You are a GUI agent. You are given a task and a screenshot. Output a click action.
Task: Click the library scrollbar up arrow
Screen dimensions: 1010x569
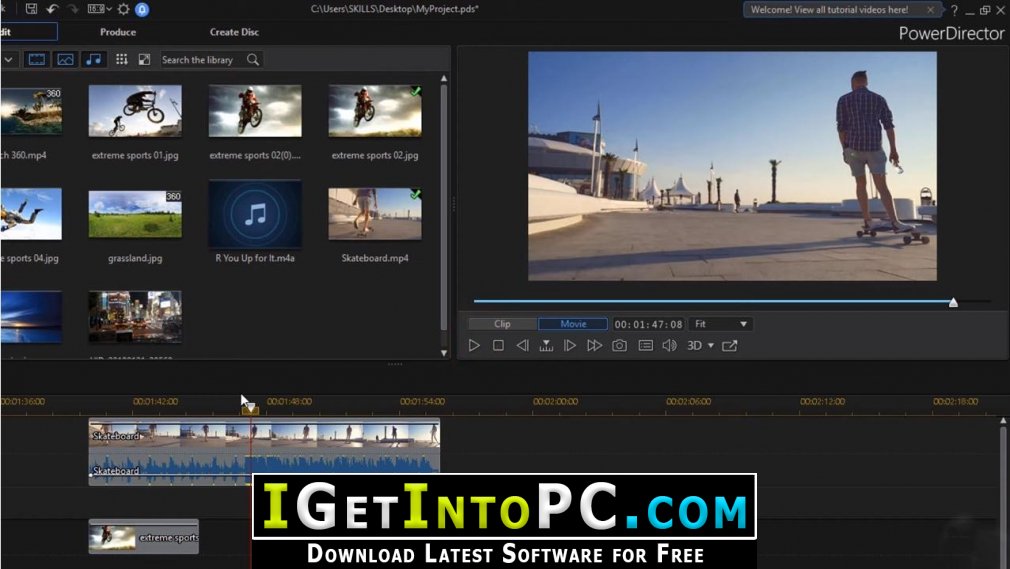point(444,78)
